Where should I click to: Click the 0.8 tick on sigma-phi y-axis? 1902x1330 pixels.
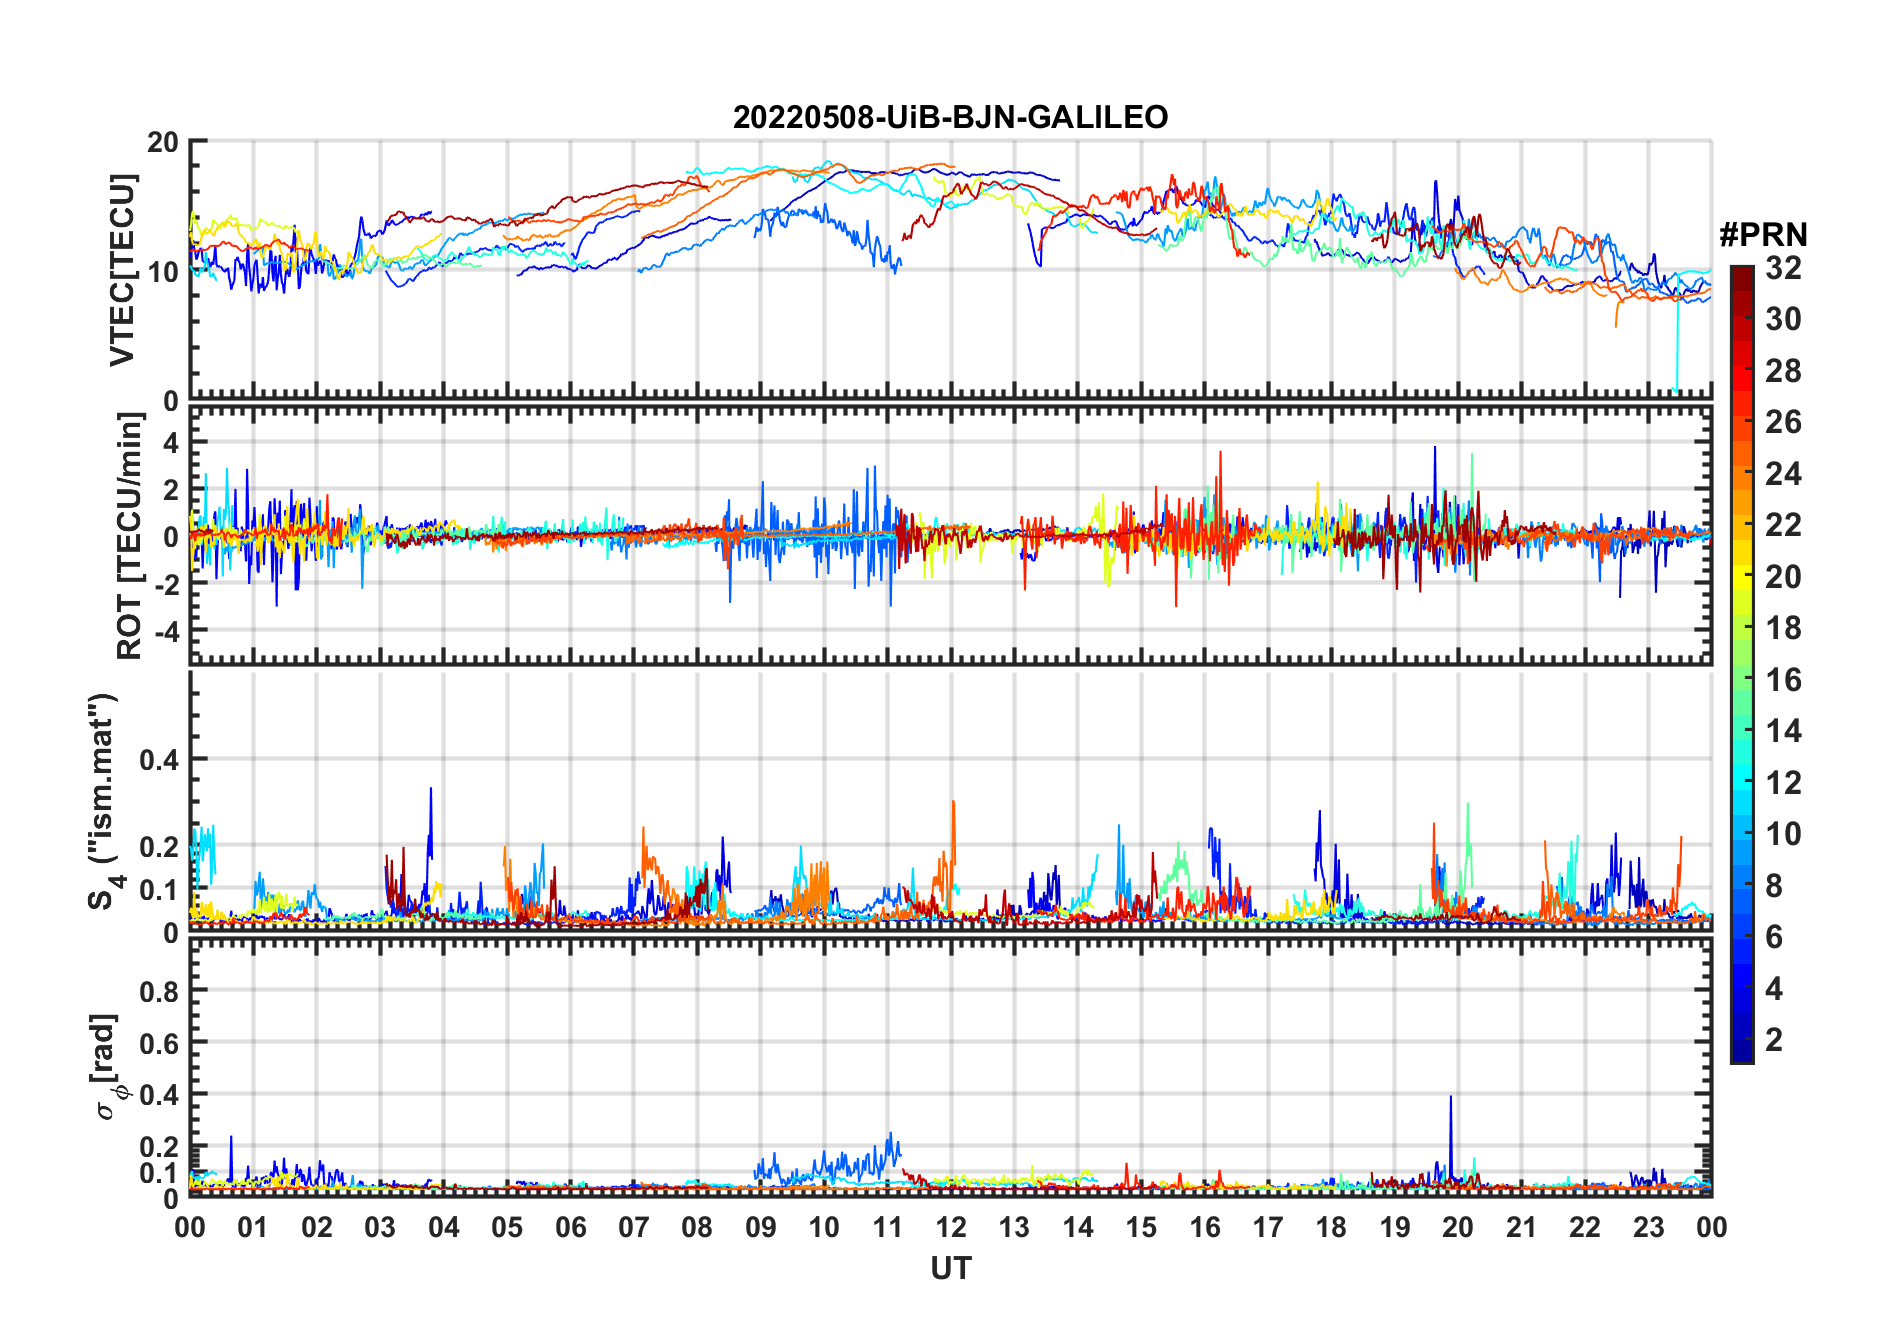[x=159, y=991]
